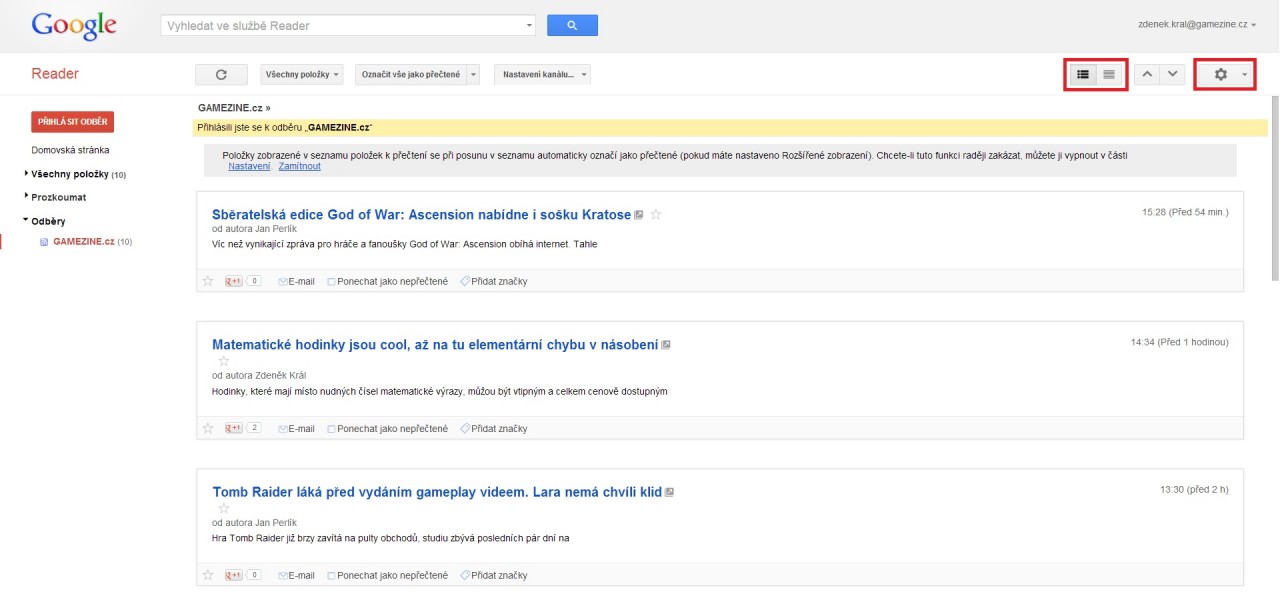Click Nastavení link in info notice
This screenshot has width=1280, height=602.
point(249,166)
